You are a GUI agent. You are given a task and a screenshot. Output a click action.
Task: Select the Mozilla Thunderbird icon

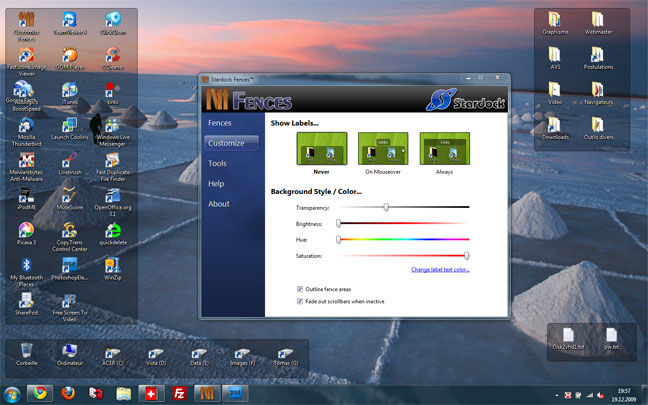26,132
